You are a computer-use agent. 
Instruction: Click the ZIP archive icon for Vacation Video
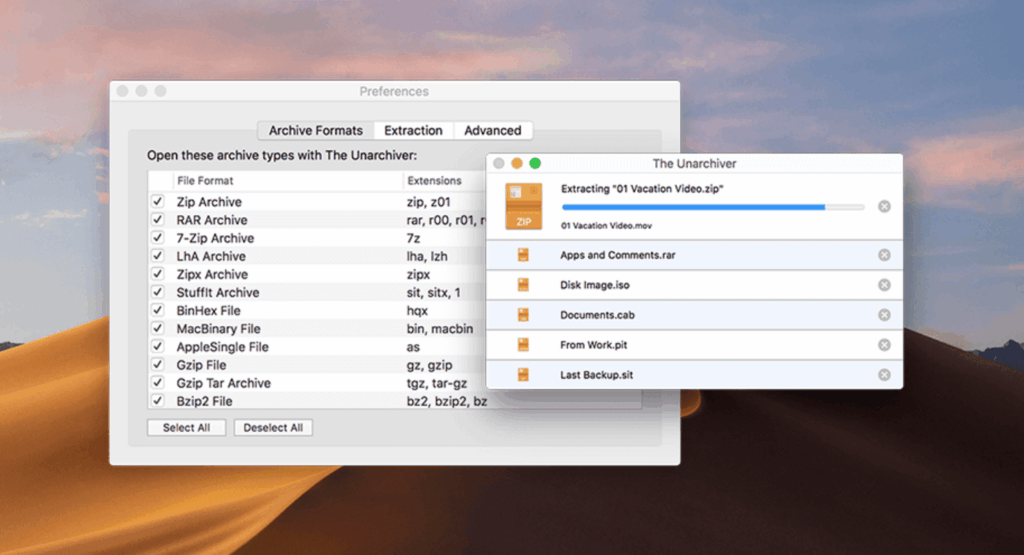(x=524, y=206)
